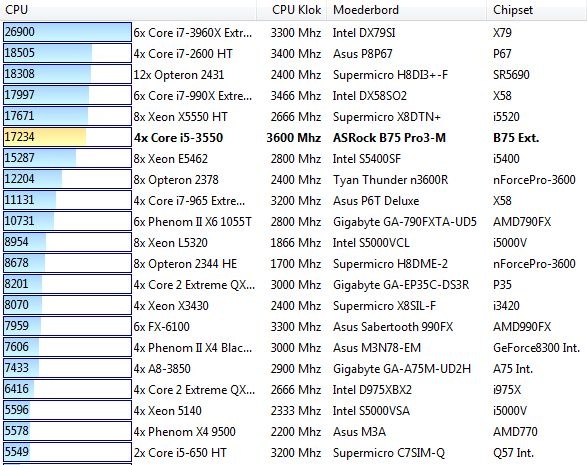587x465 pixels.
Task: Click the Chipset column header
Action: pyautogui.click(x=536, y=10)
